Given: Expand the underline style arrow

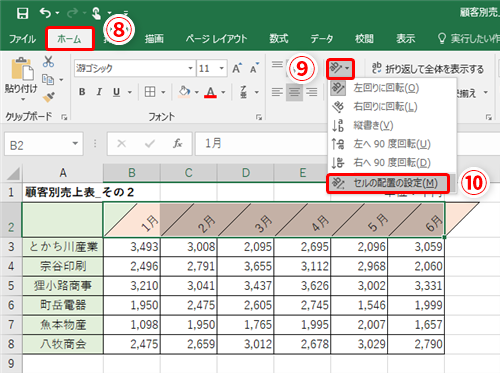Looking at the screenshot, I should pos(130,92).
